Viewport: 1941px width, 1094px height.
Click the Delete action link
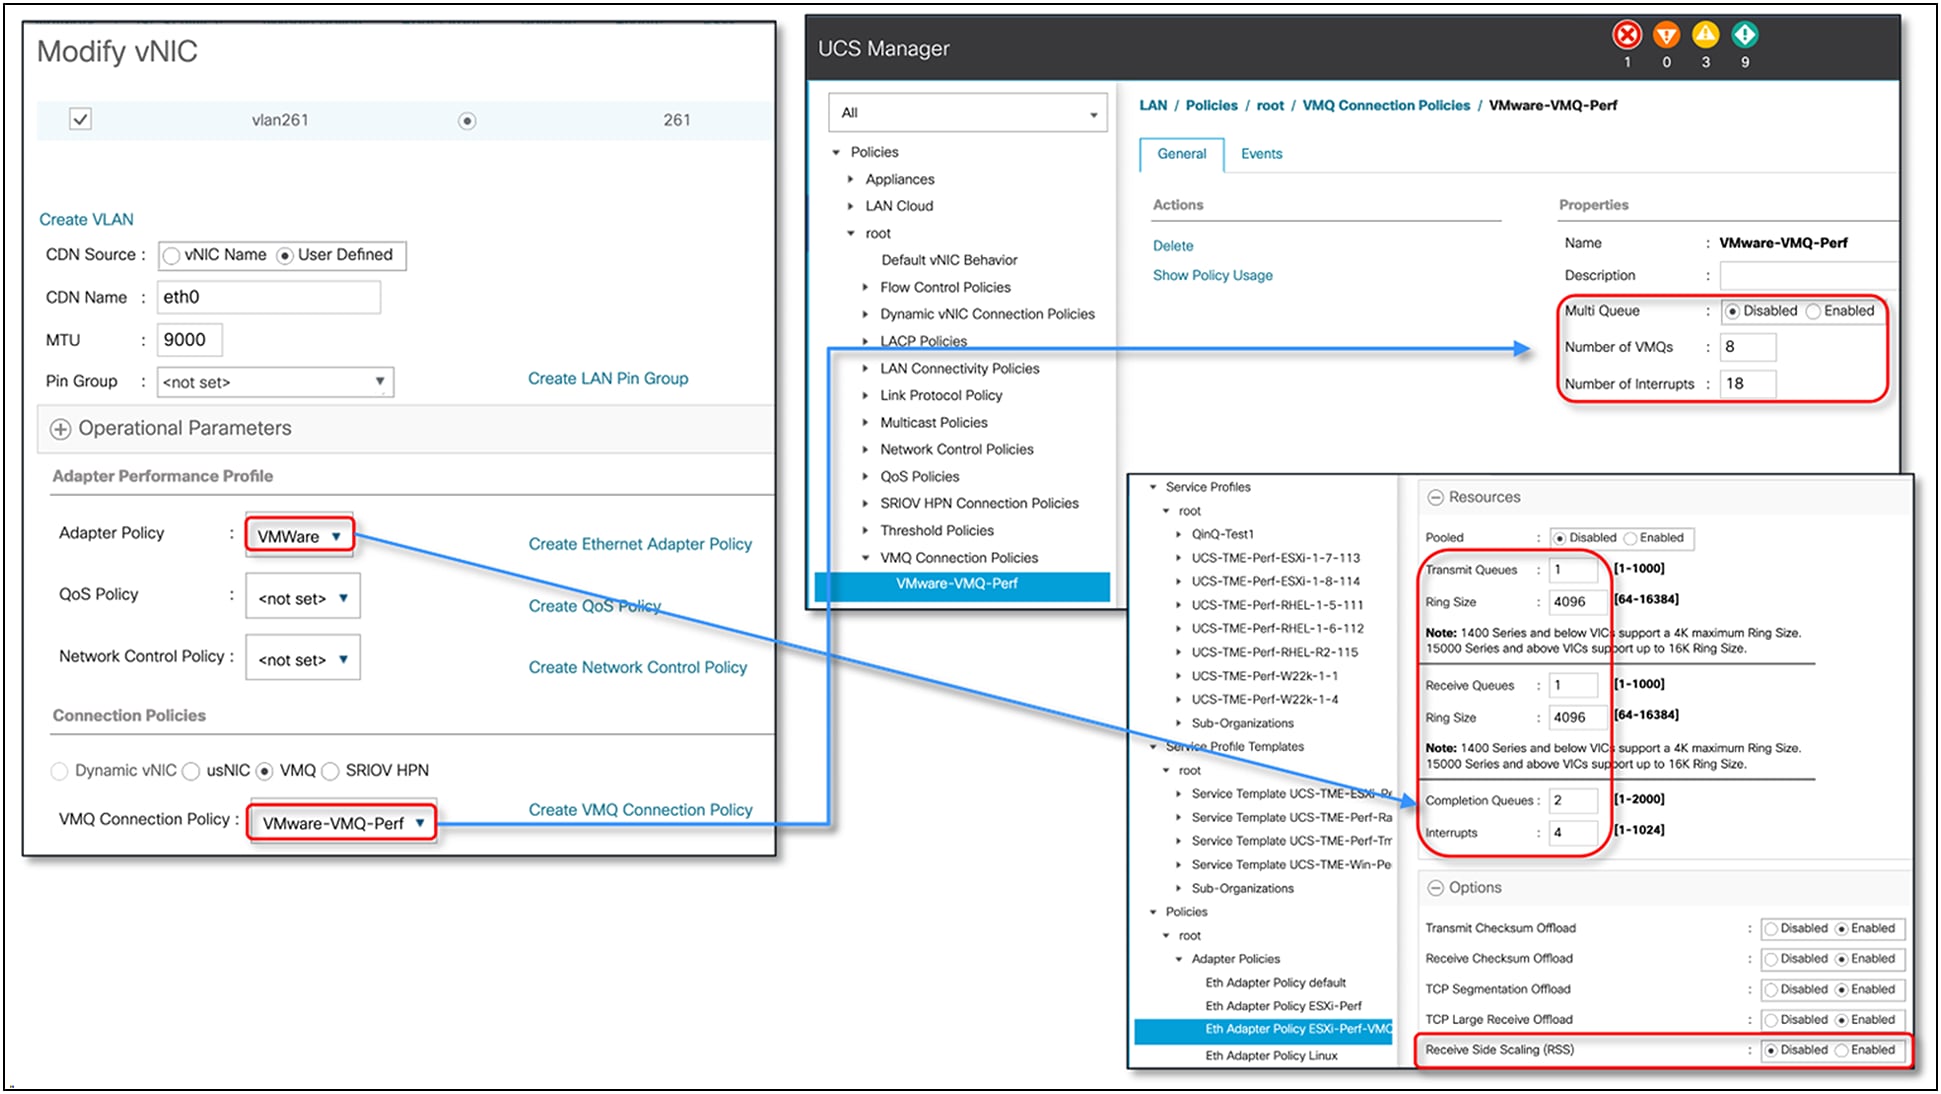click(1173, 246)
